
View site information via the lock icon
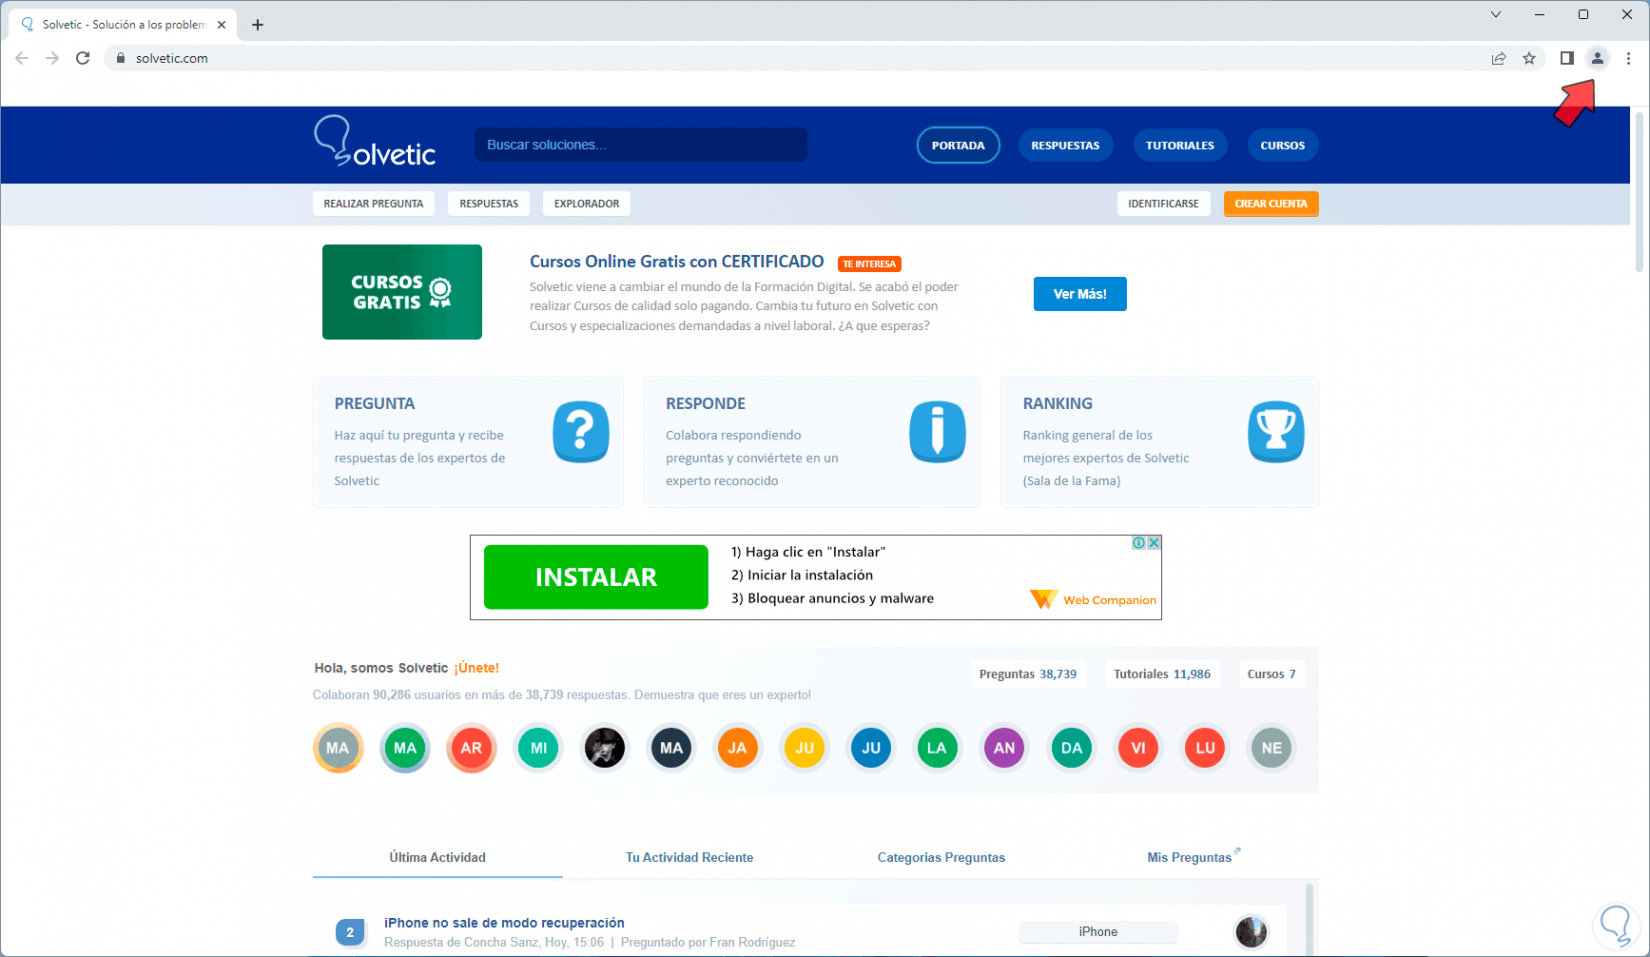(121, 58)
